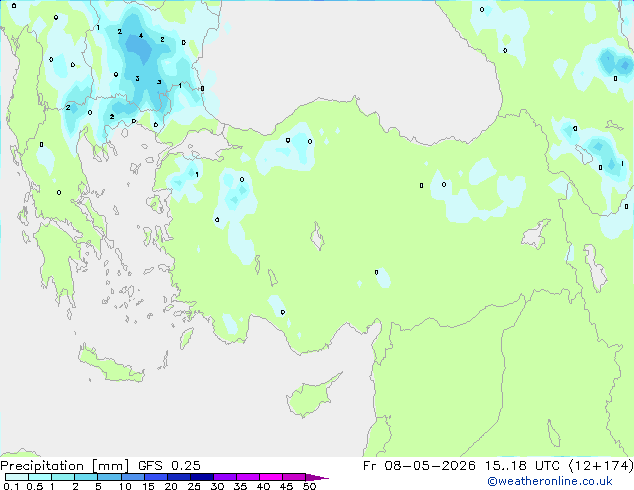Click the 'GFS 0.25' model label
This screenshot has width=634, height=490.
169,466
